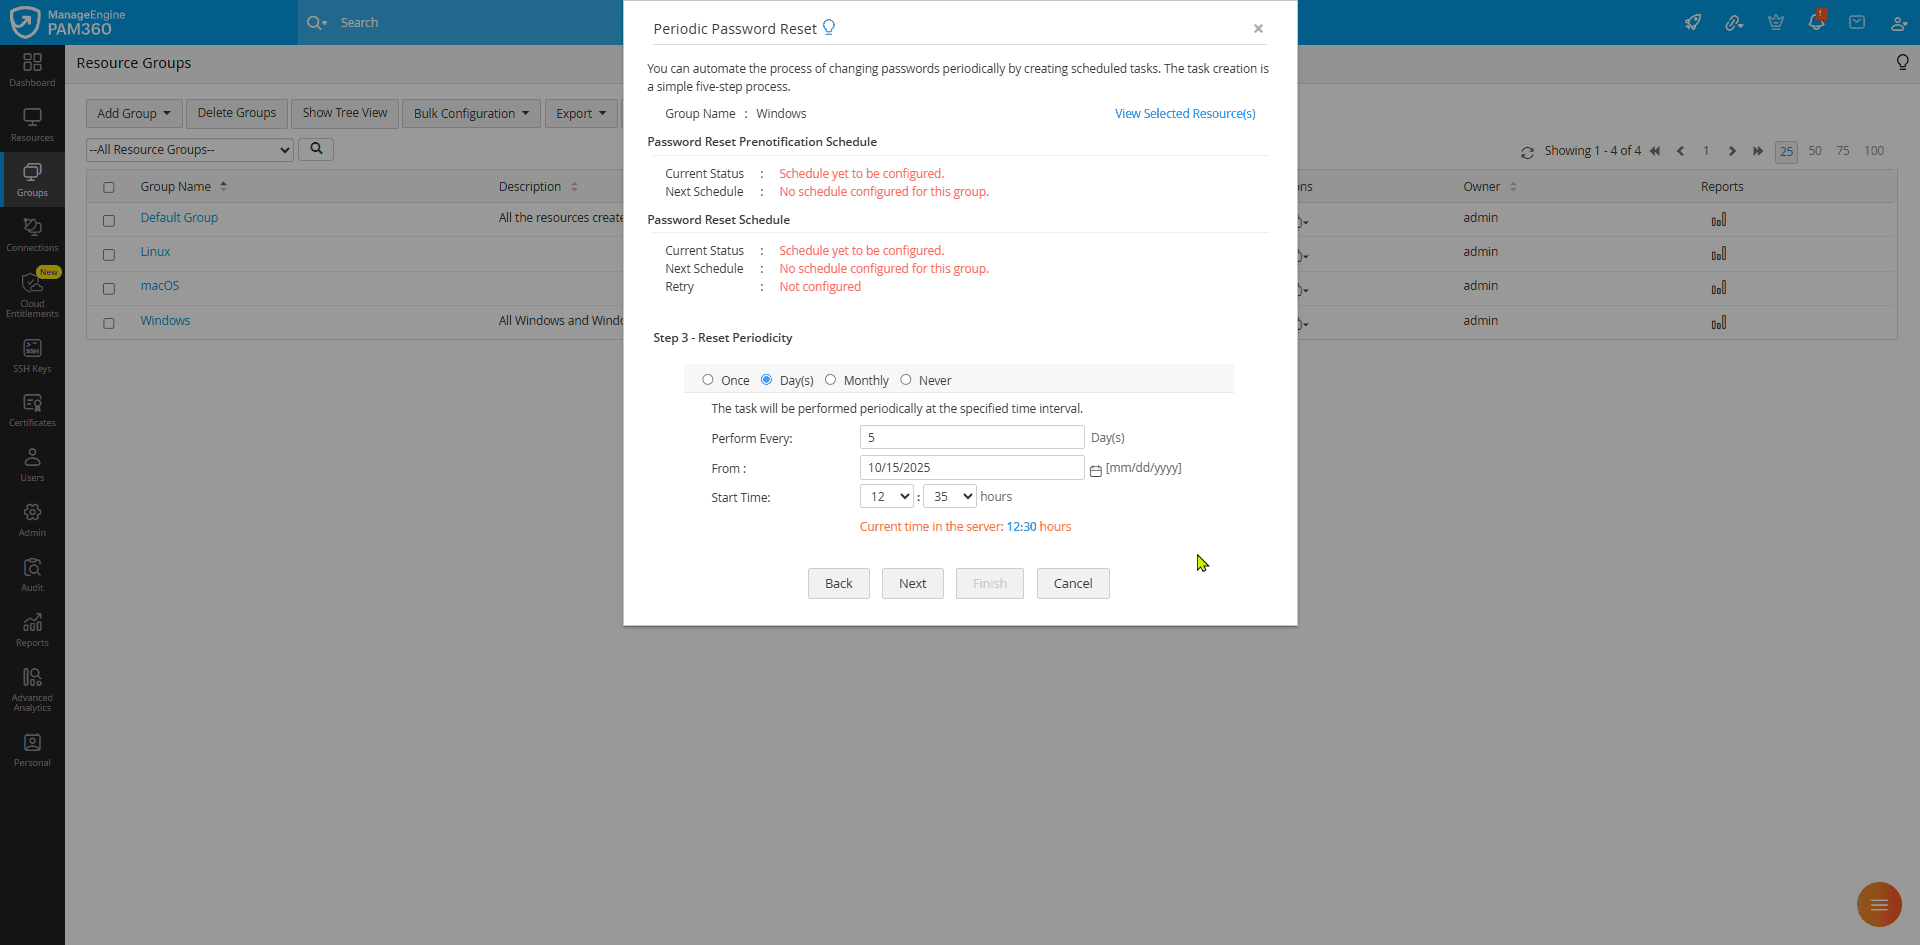The height and width of the screenshot is (945, 1920).
Task: Open the floating orange menu button
Action: 1879,904
